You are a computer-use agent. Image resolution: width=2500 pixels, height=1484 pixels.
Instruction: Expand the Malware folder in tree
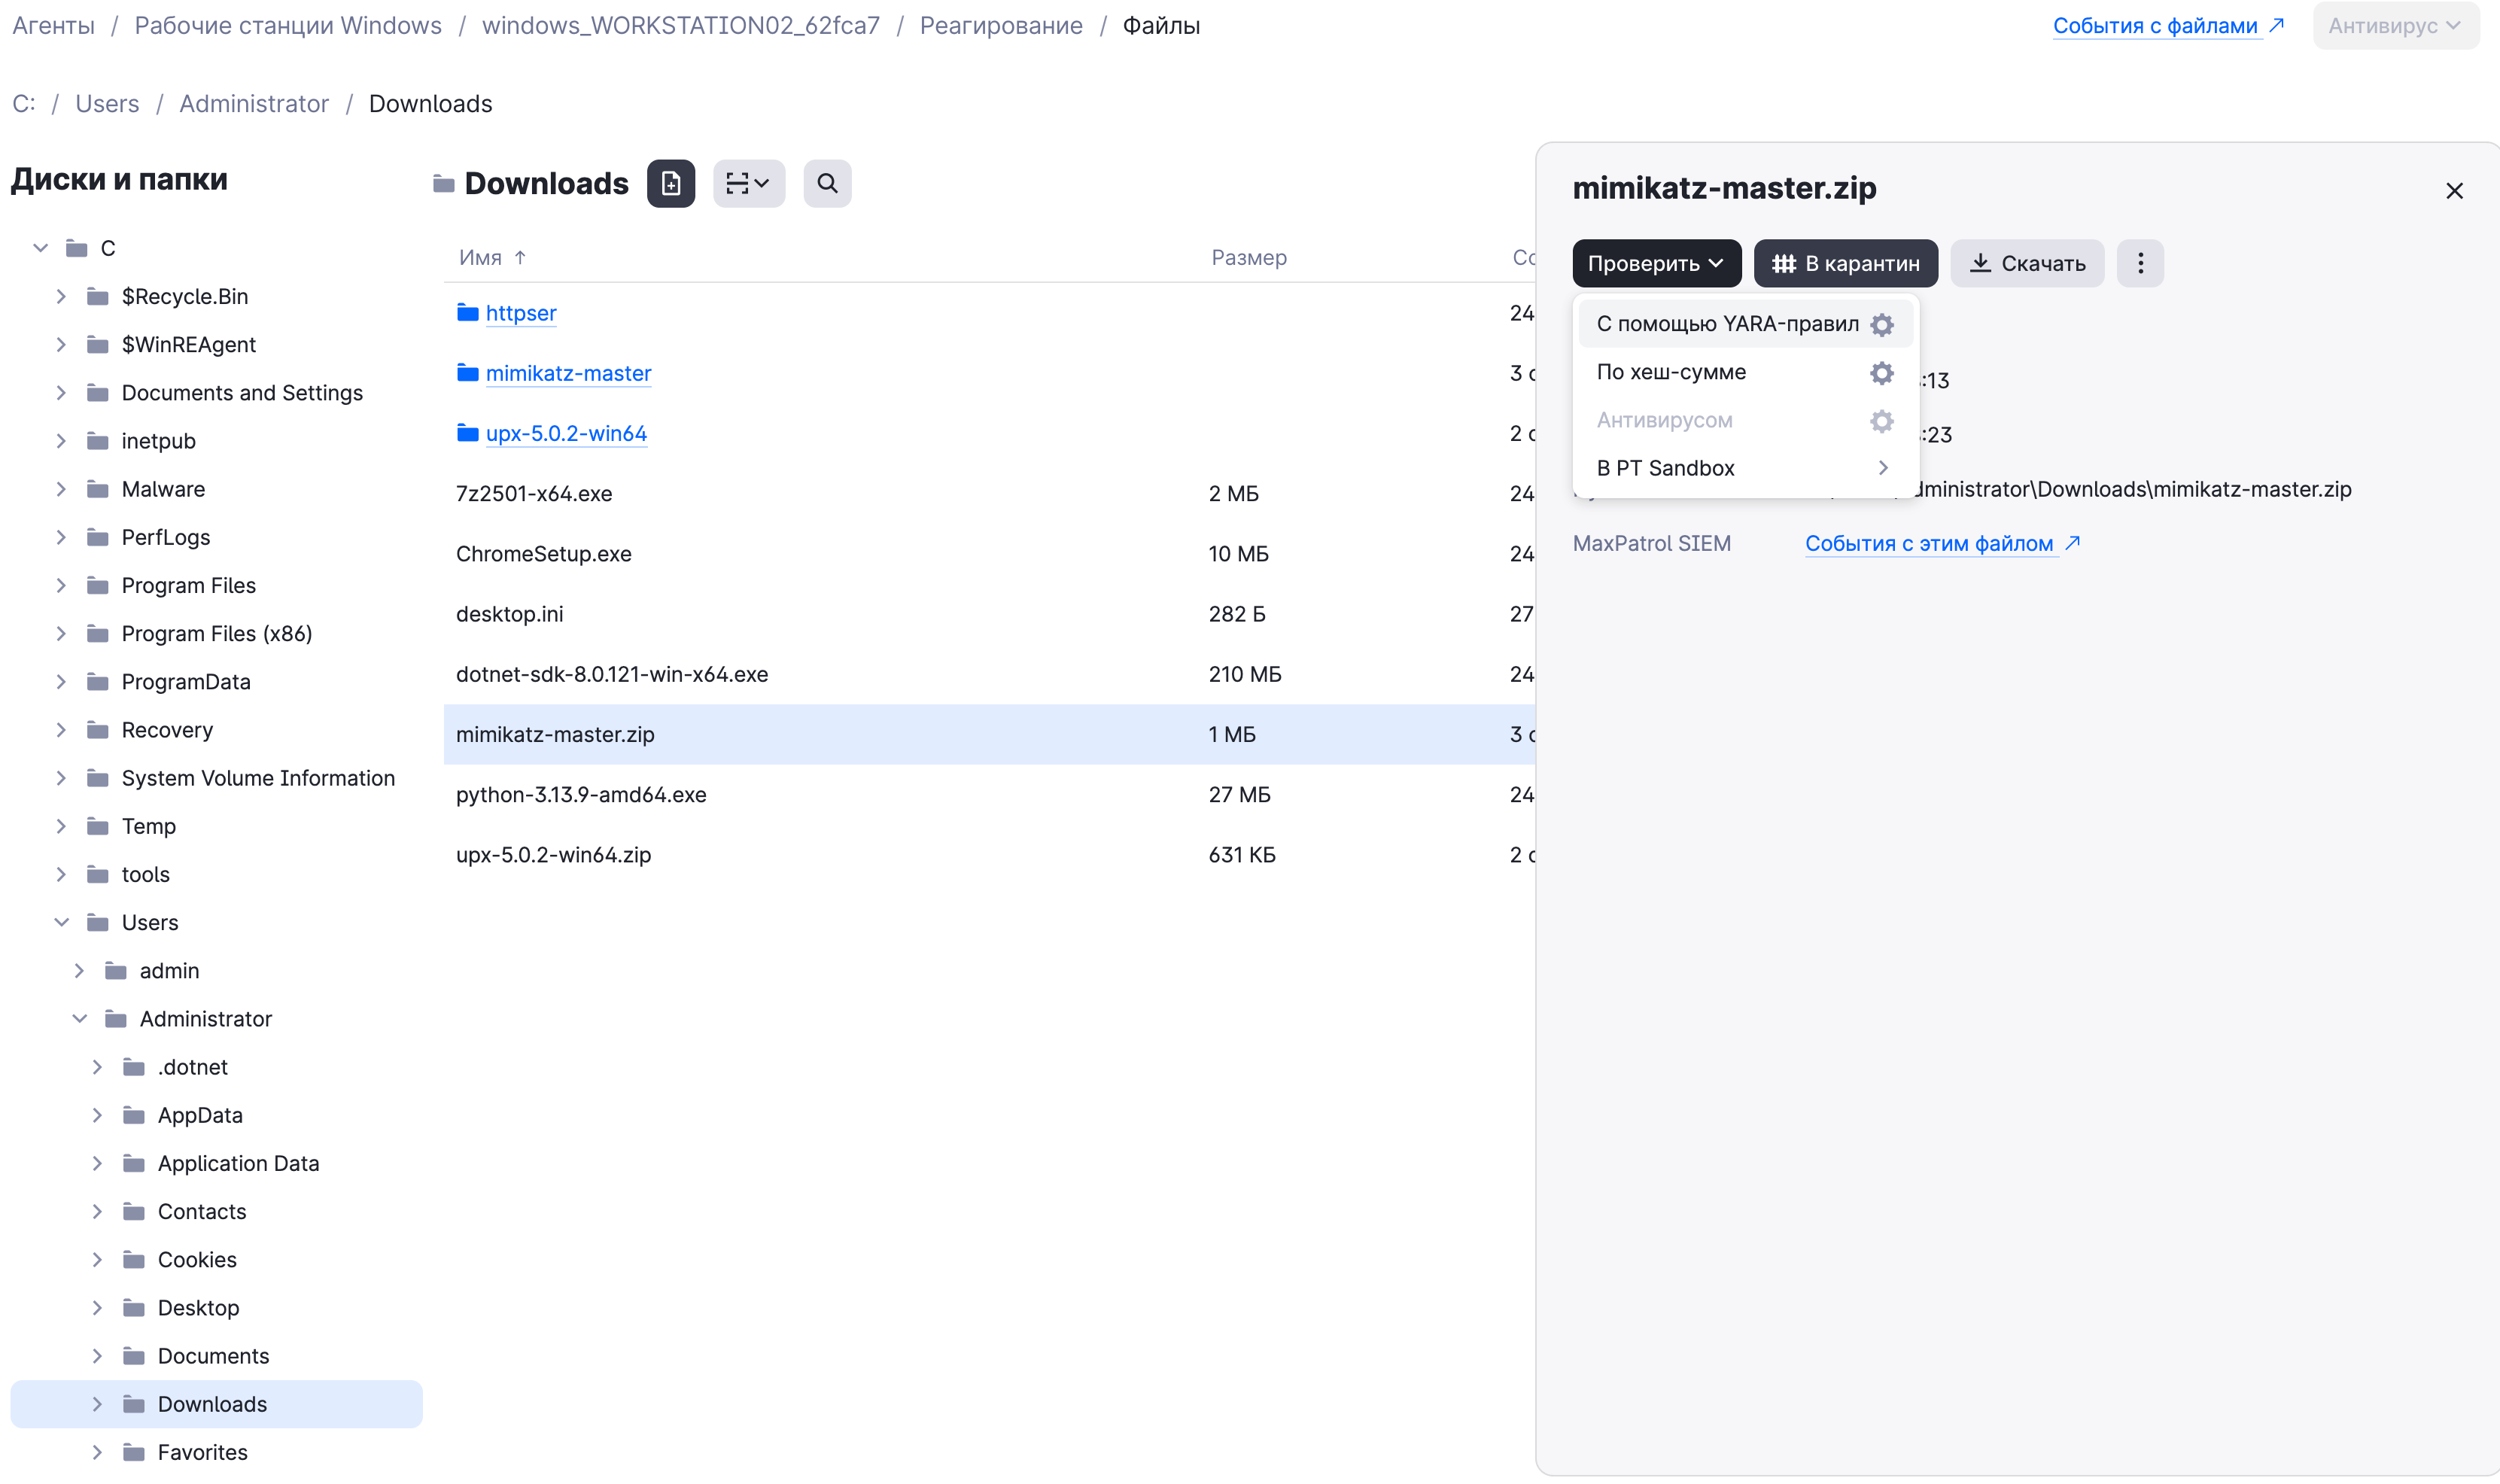61,489
